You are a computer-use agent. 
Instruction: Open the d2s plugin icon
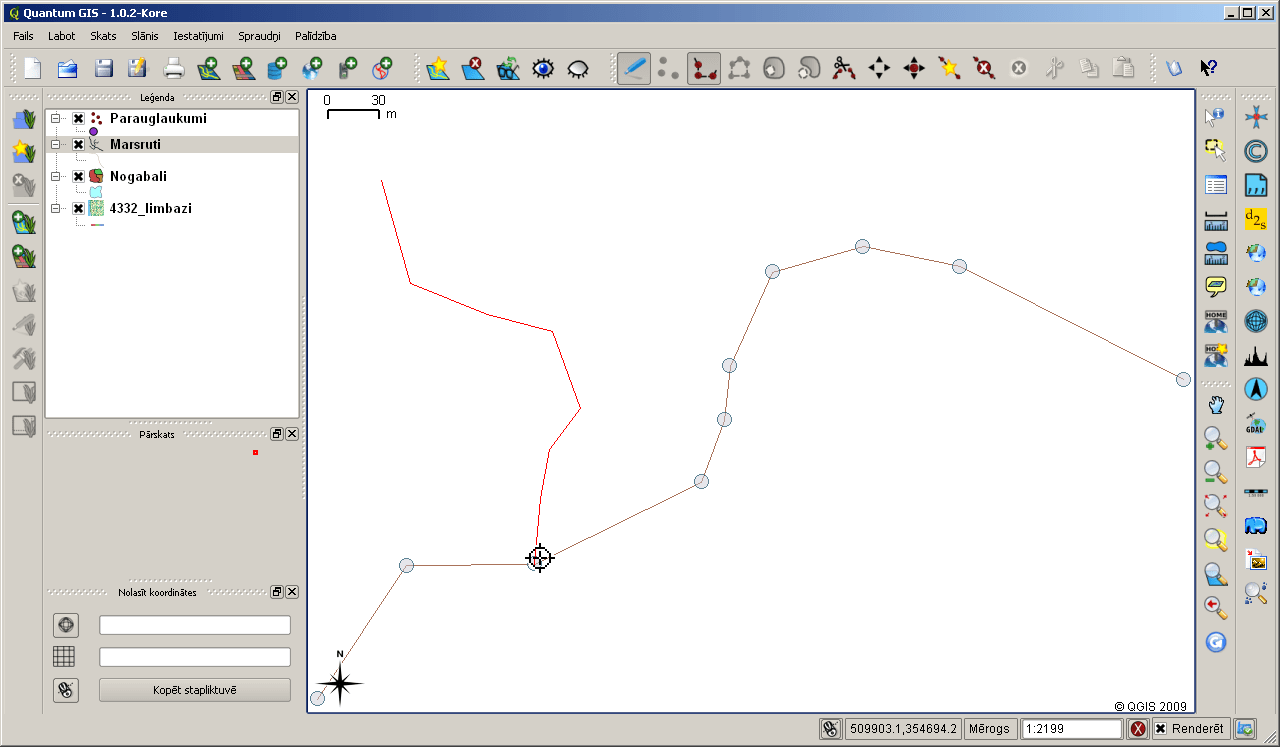point(1256,219)
